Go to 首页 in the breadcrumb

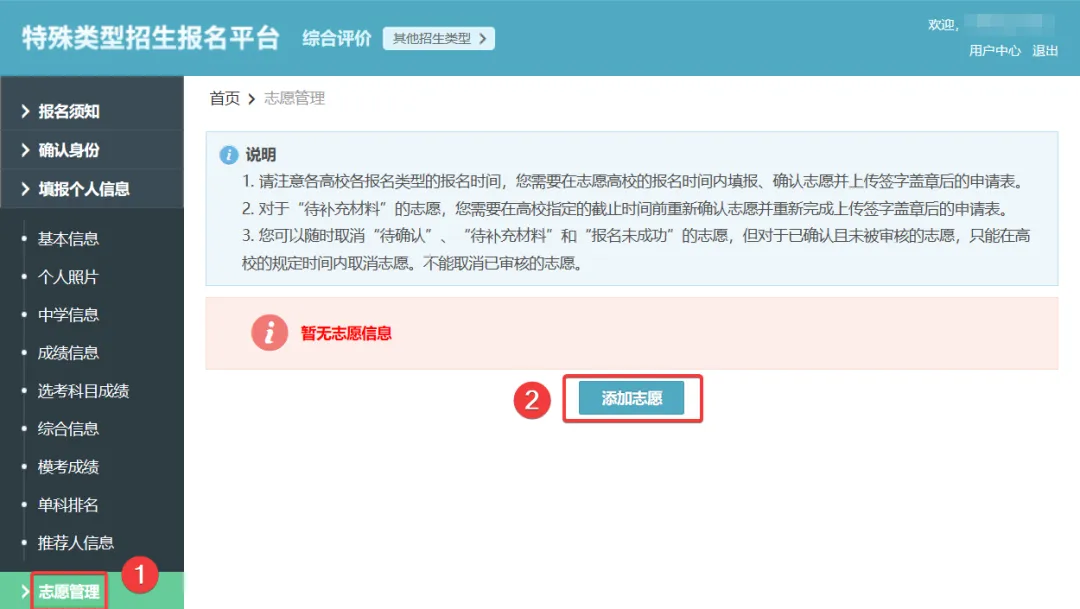(224, 98)
